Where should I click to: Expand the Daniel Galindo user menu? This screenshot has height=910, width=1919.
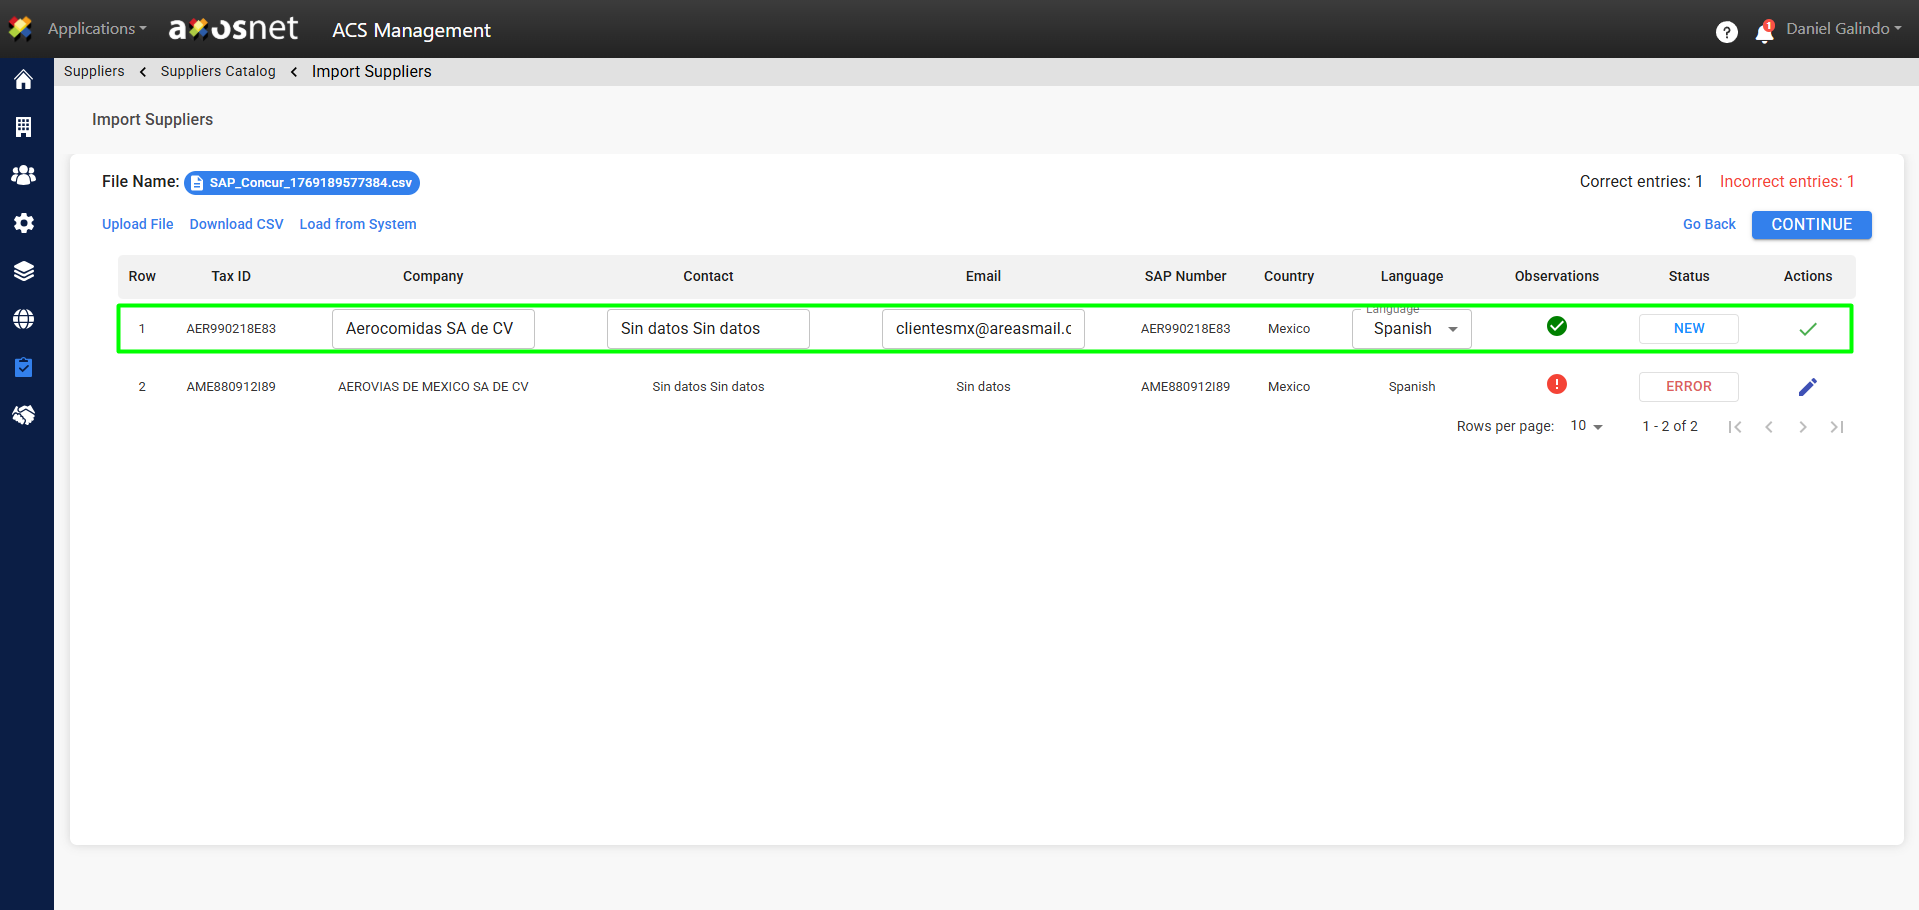pos(1843,29)
